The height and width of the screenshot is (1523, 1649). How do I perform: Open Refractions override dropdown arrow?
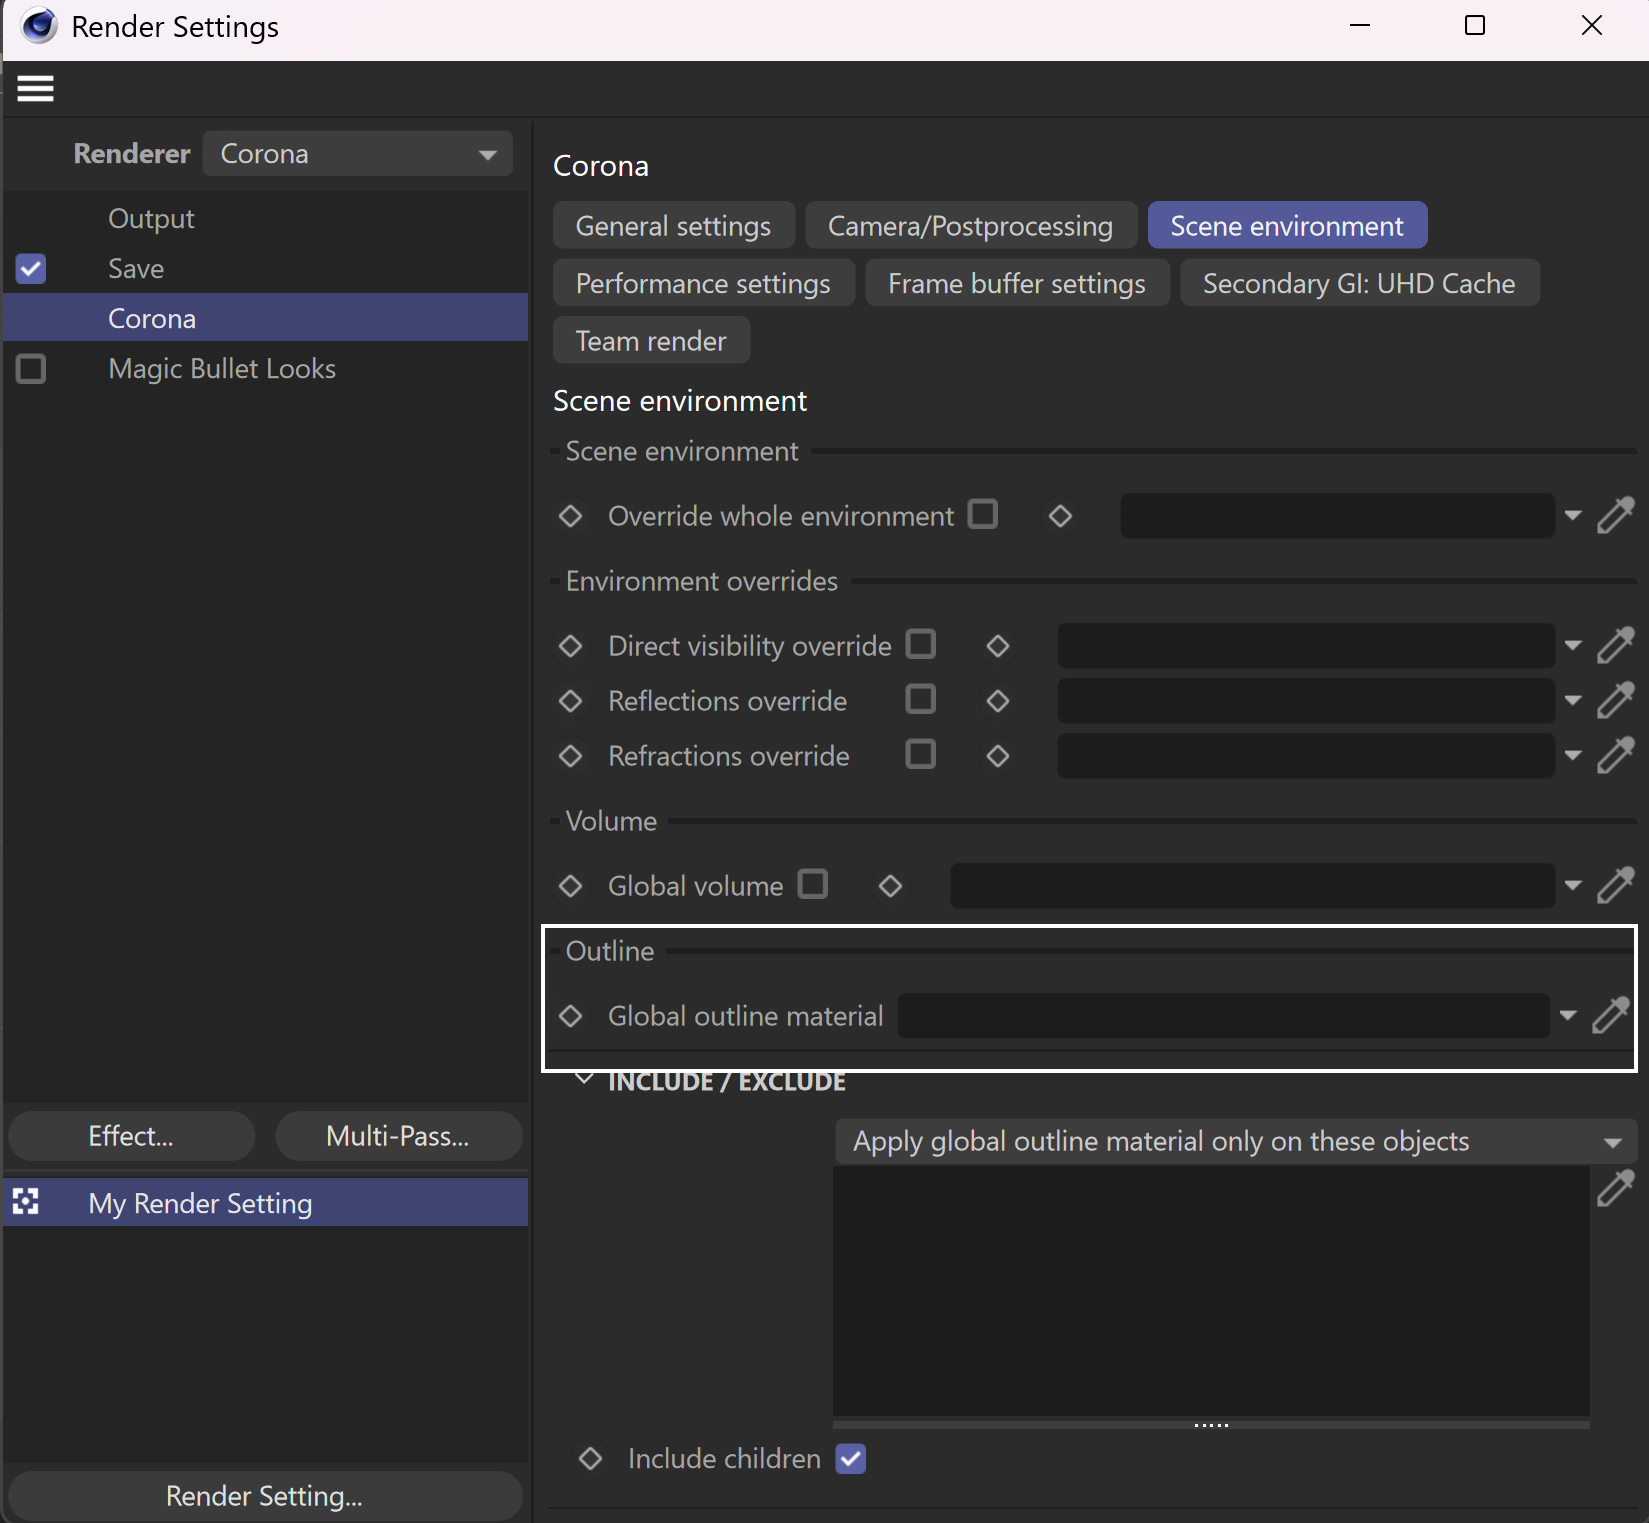point(1573,756)
